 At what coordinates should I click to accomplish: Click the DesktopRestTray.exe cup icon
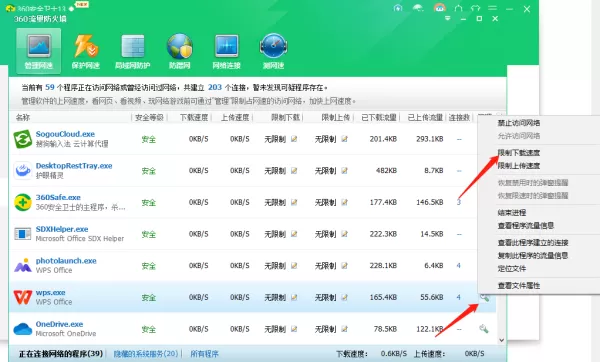(x=23, y=171)
